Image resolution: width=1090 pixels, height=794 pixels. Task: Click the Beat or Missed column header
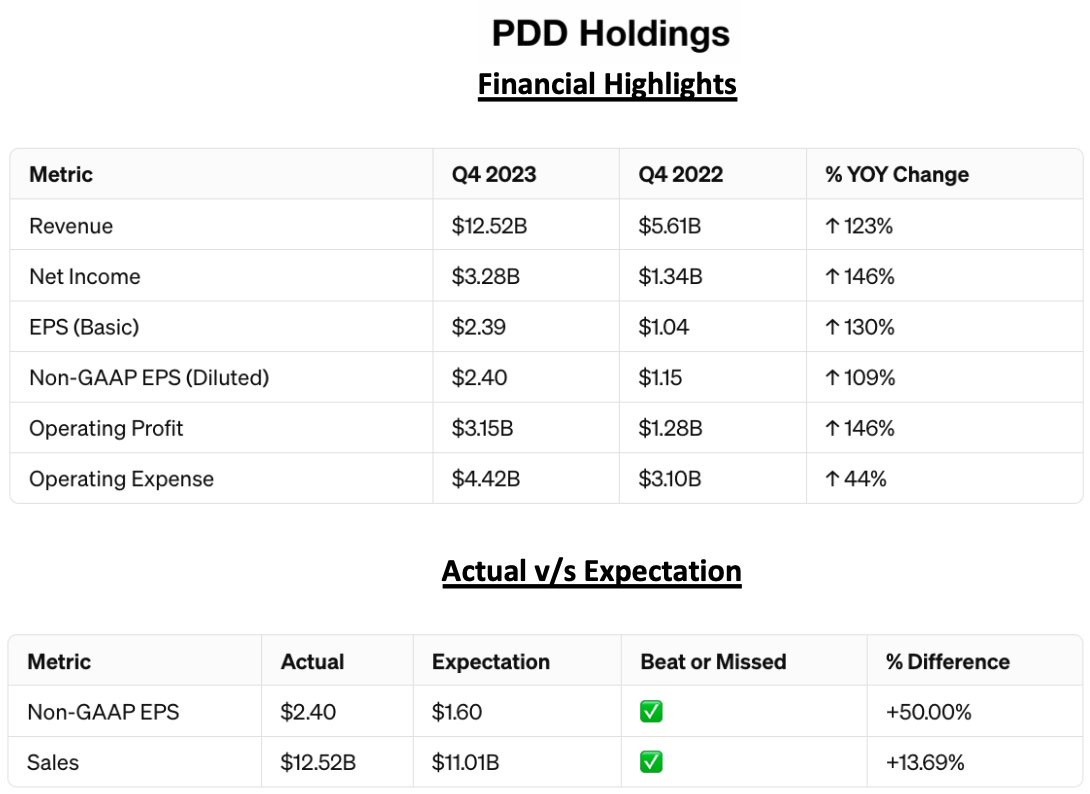(x=713, y=662)
